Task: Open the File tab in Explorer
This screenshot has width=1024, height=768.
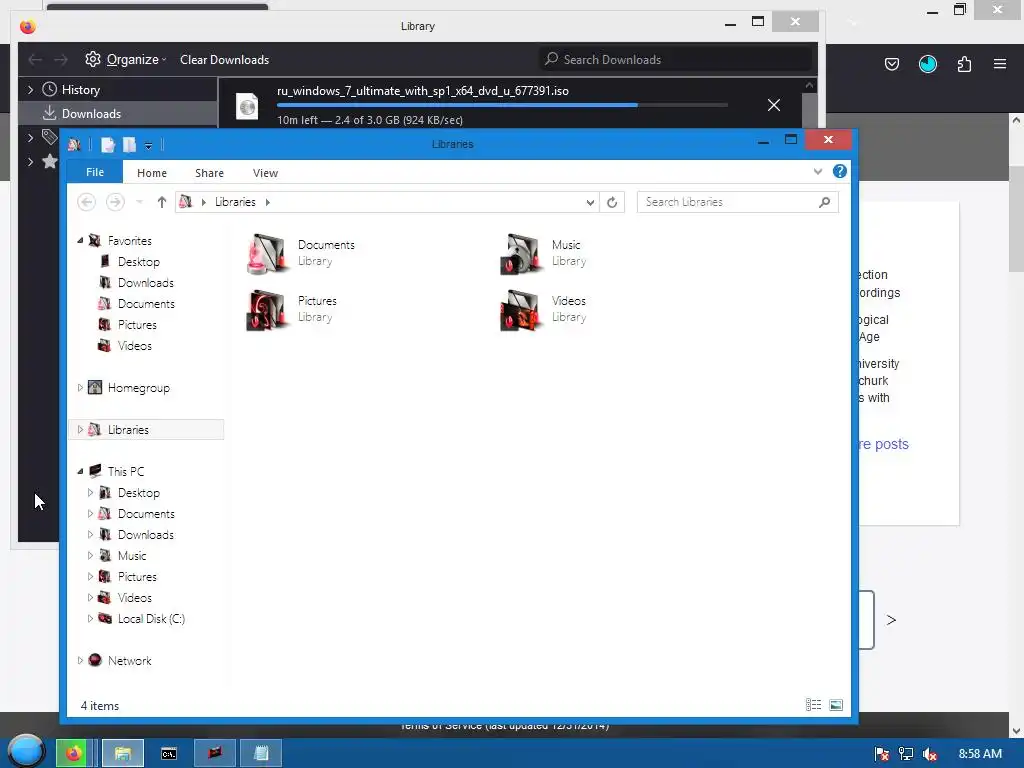Action: 95,172
